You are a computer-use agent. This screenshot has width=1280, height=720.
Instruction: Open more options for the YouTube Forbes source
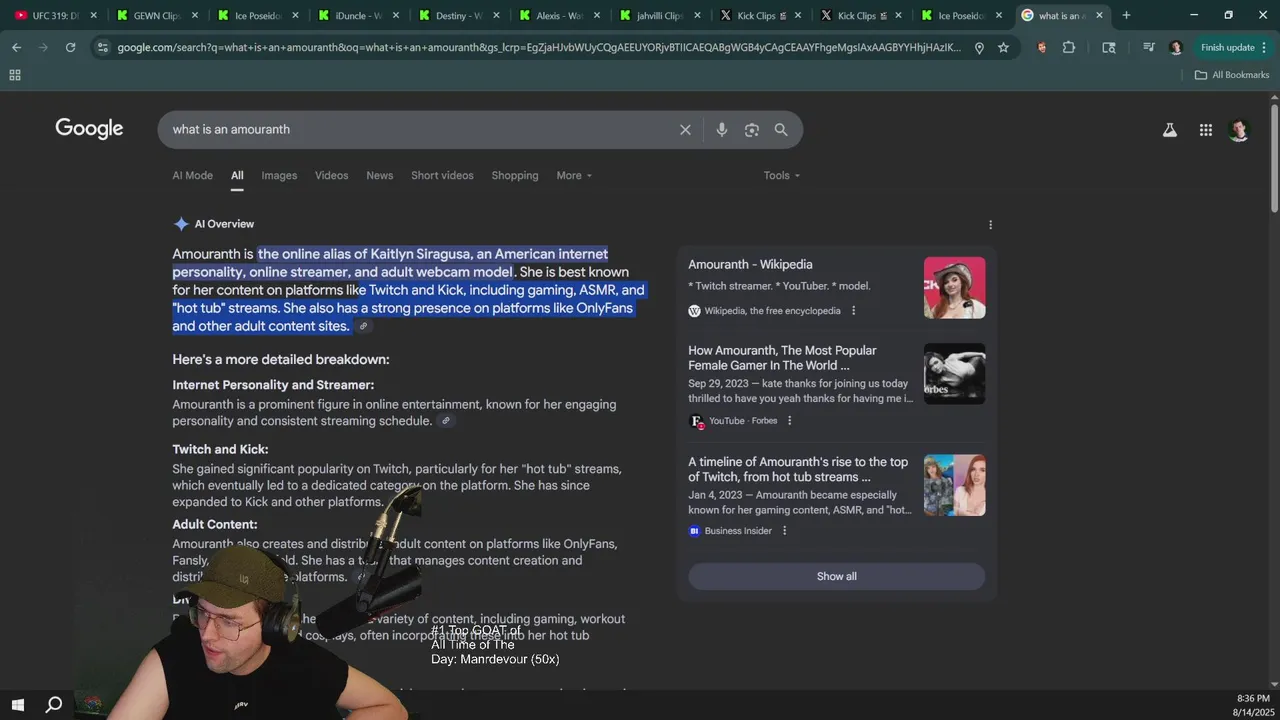tap(789, 421)
